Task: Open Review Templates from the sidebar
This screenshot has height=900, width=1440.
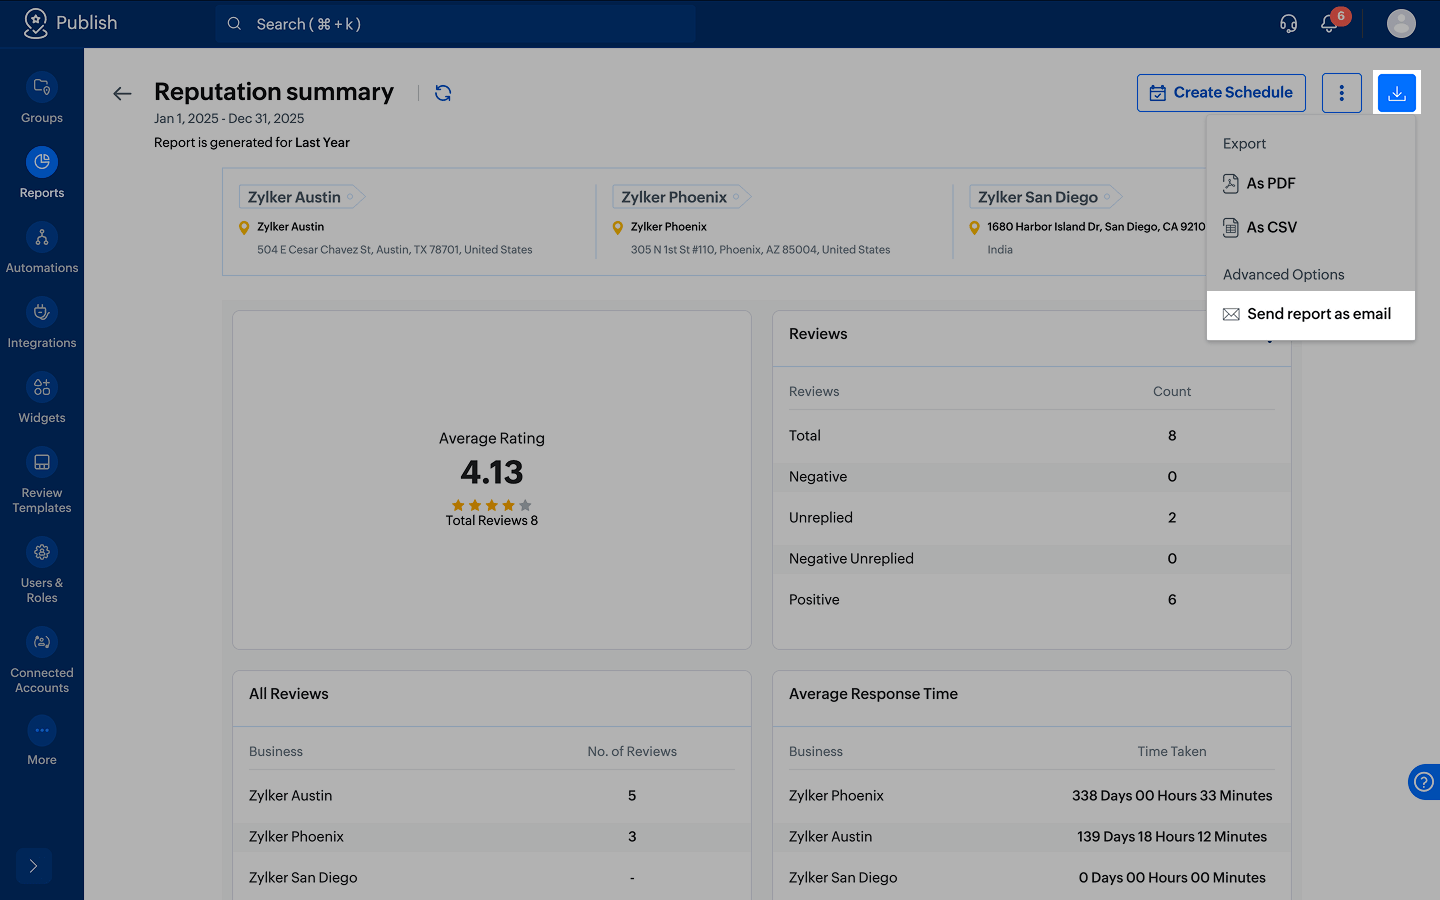Action: [x=42, y=481]
